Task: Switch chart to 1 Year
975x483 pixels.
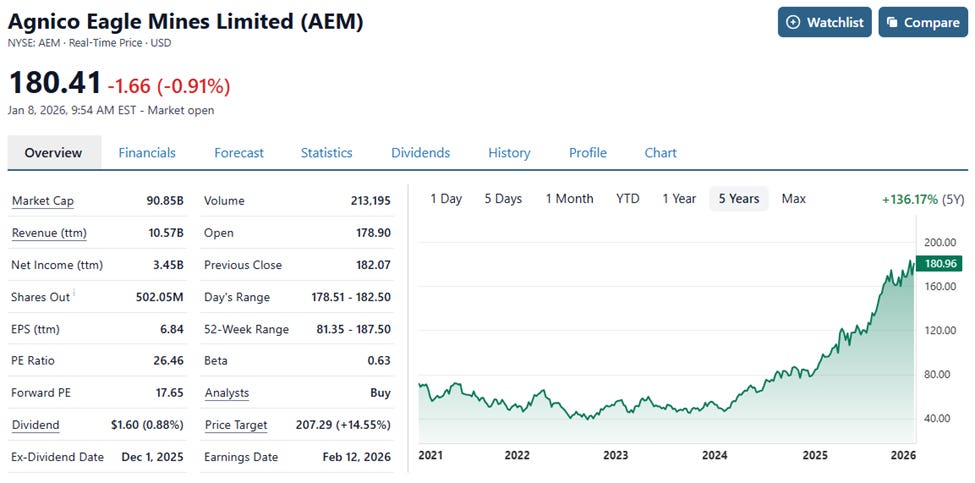Action: point(679,199)
